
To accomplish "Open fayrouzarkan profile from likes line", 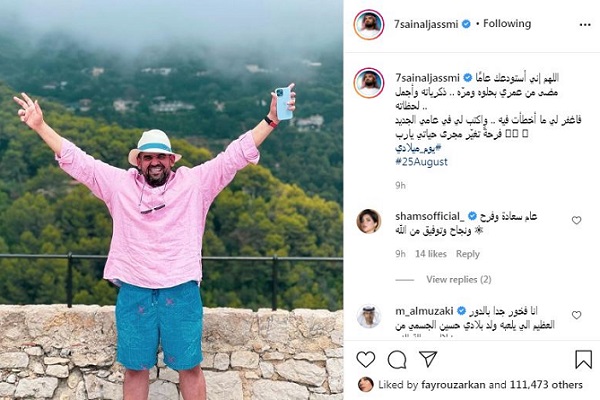I will click(x=453, y=385).
